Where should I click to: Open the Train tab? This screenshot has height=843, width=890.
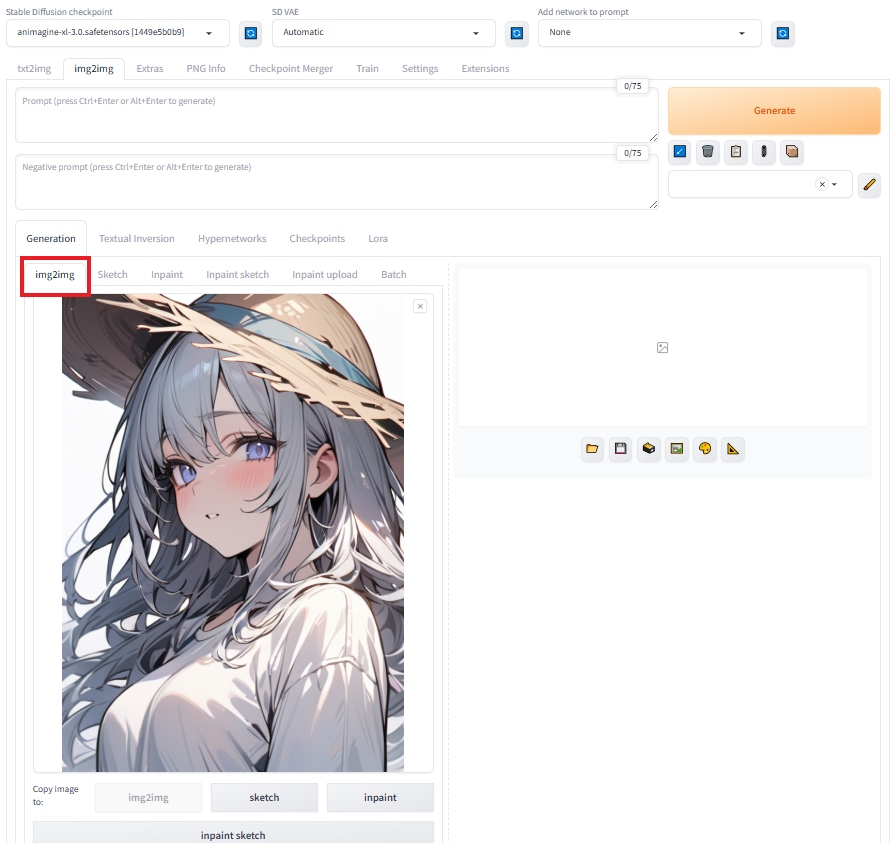[367, 69]
